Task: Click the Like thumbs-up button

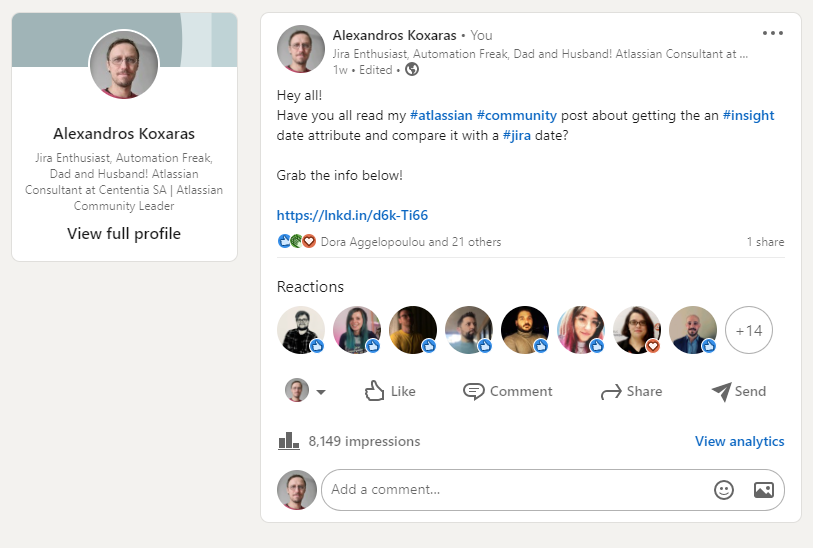Action: point(390,391)
